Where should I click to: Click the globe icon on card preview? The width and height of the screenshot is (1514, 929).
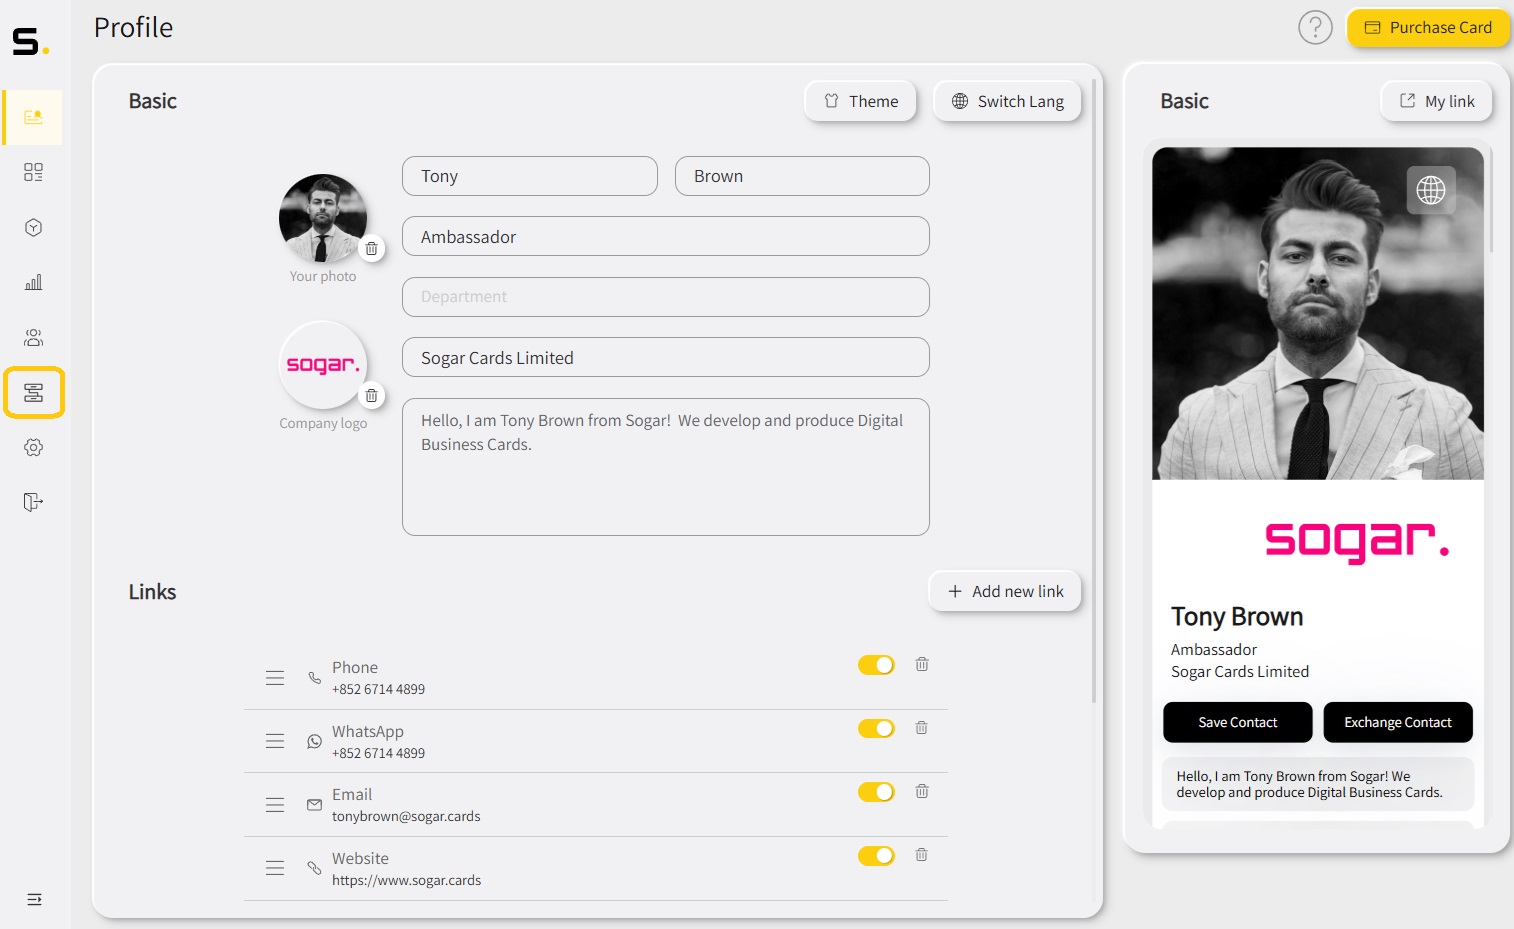pyautogui.click(x=1431, y=190)
